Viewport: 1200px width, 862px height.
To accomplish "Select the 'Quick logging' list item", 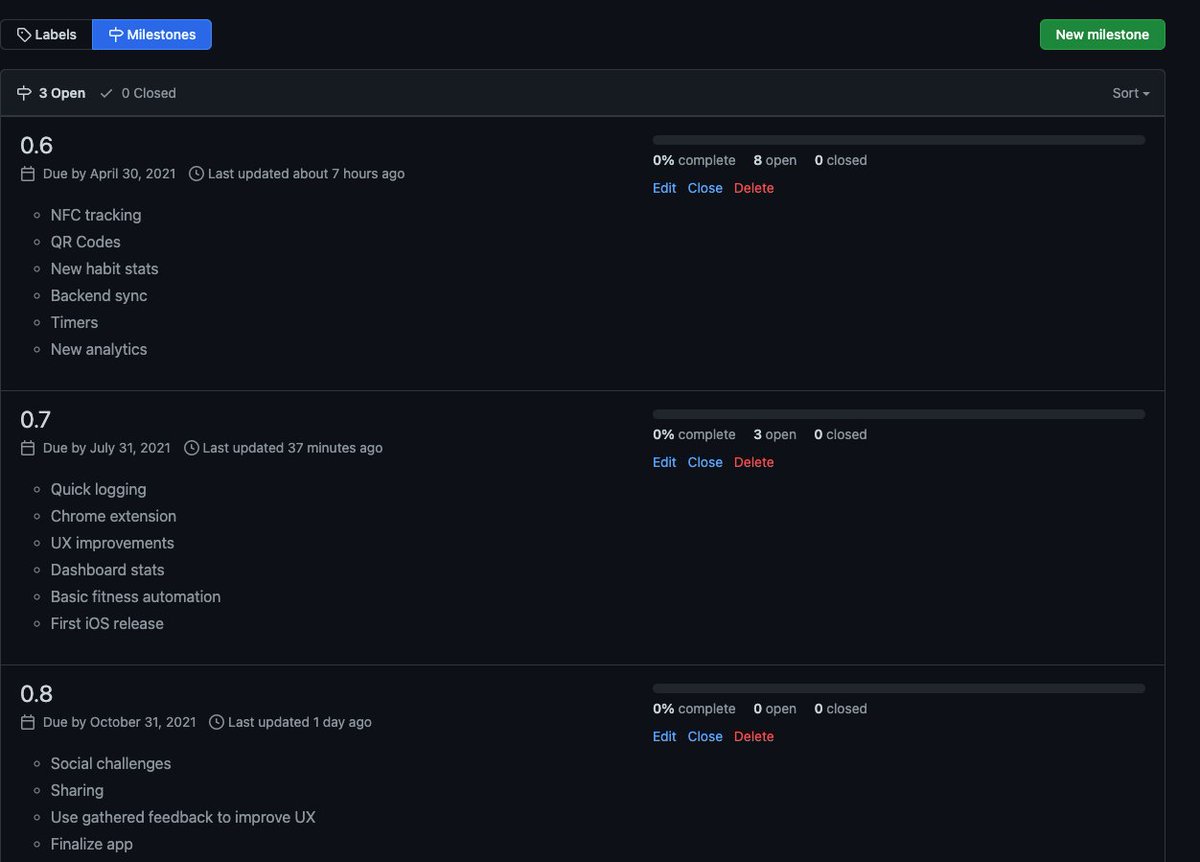I will coord(99,490).
